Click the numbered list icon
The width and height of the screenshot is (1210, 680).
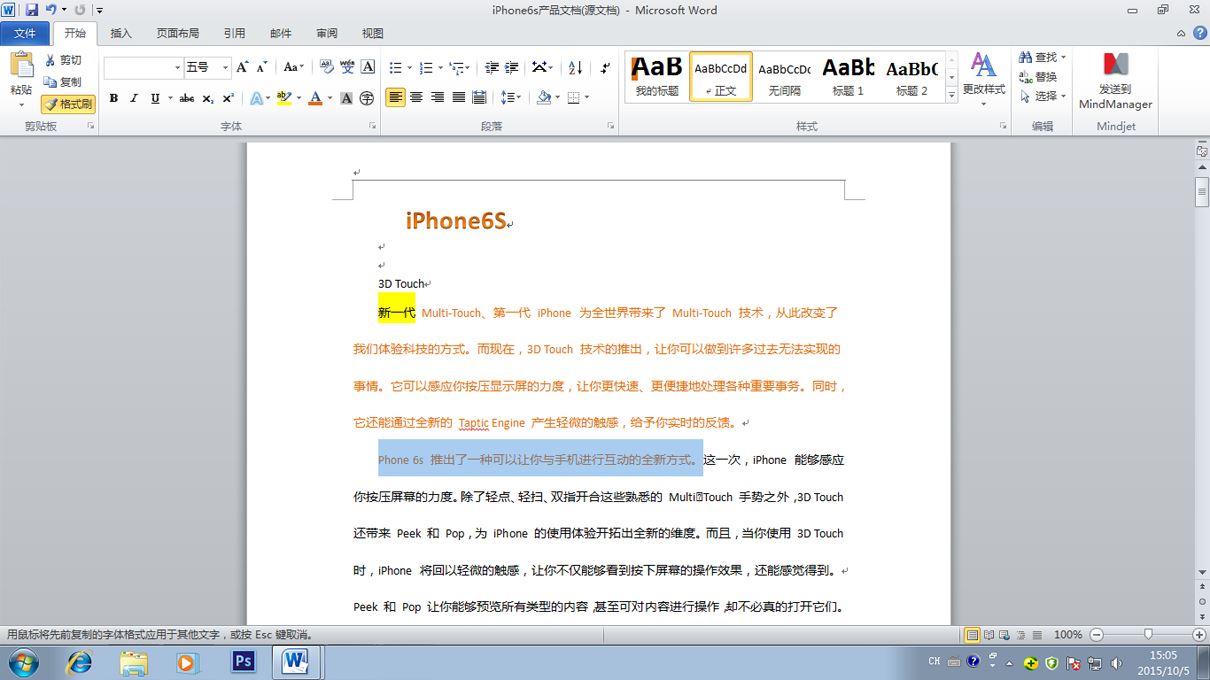click(426, 67)
